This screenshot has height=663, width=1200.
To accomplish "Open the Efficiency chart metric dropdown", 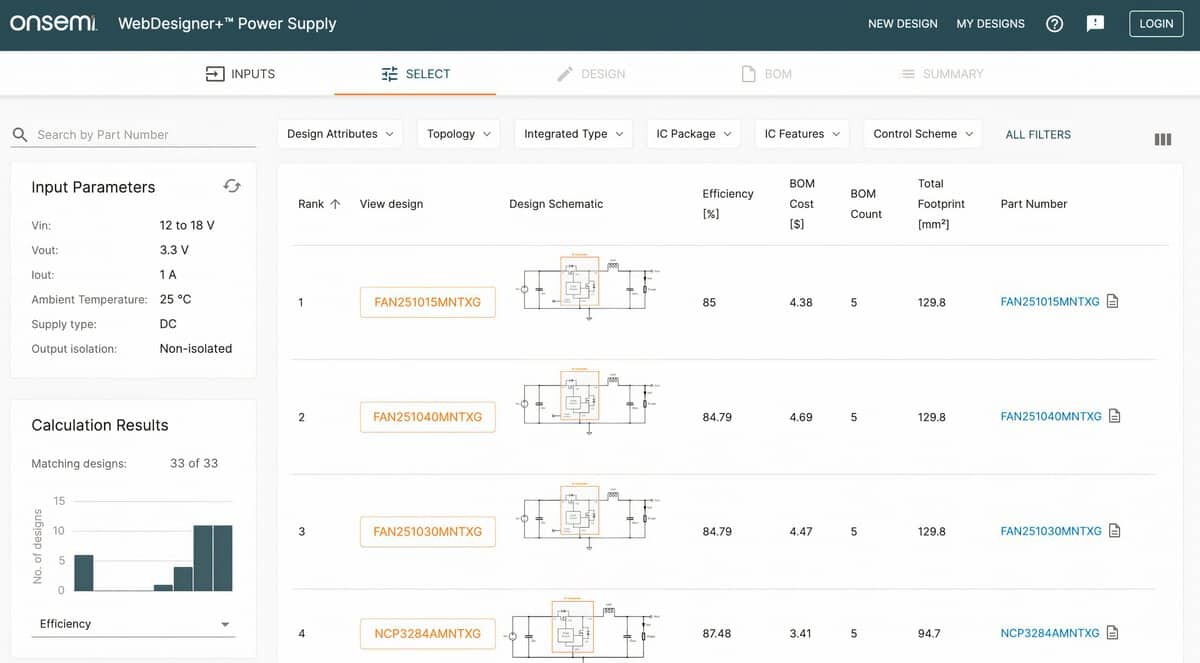I will 135,624.
